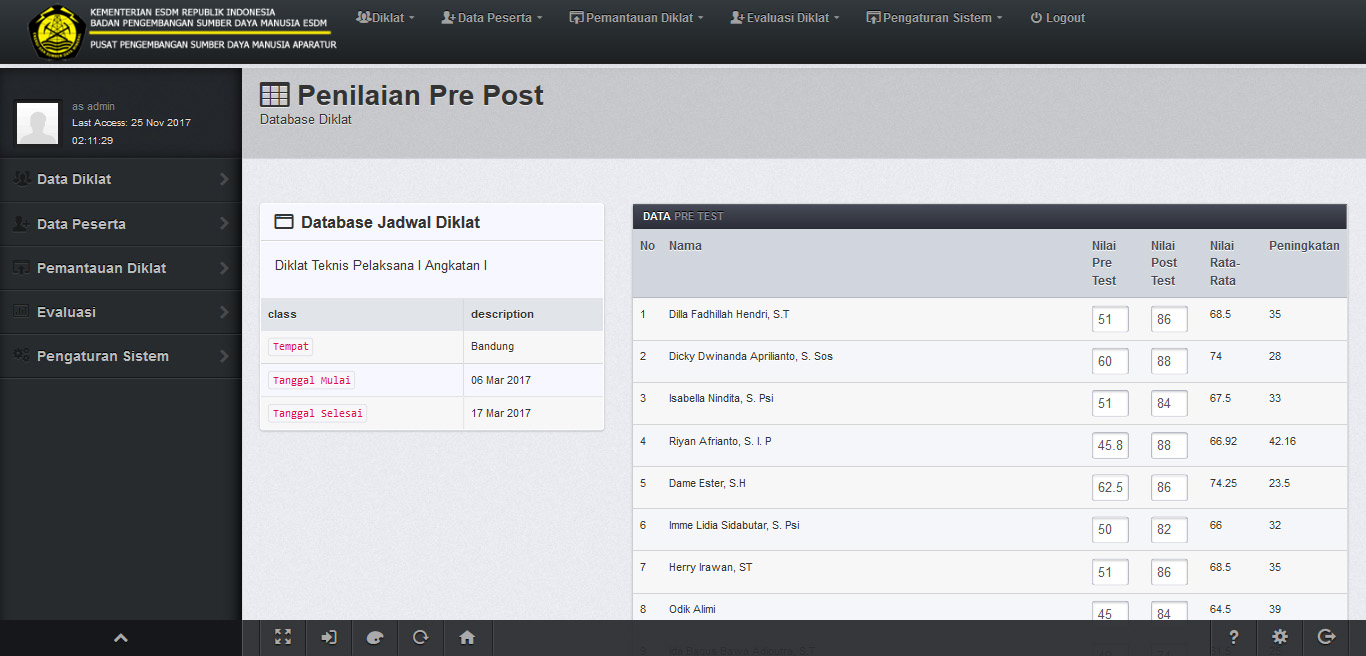The image size is (1366, 656).
Task: Click the sidebar toggle arrow-box icon in bottom toolbar
Action: pyautogui.click(x=329, y=637)
